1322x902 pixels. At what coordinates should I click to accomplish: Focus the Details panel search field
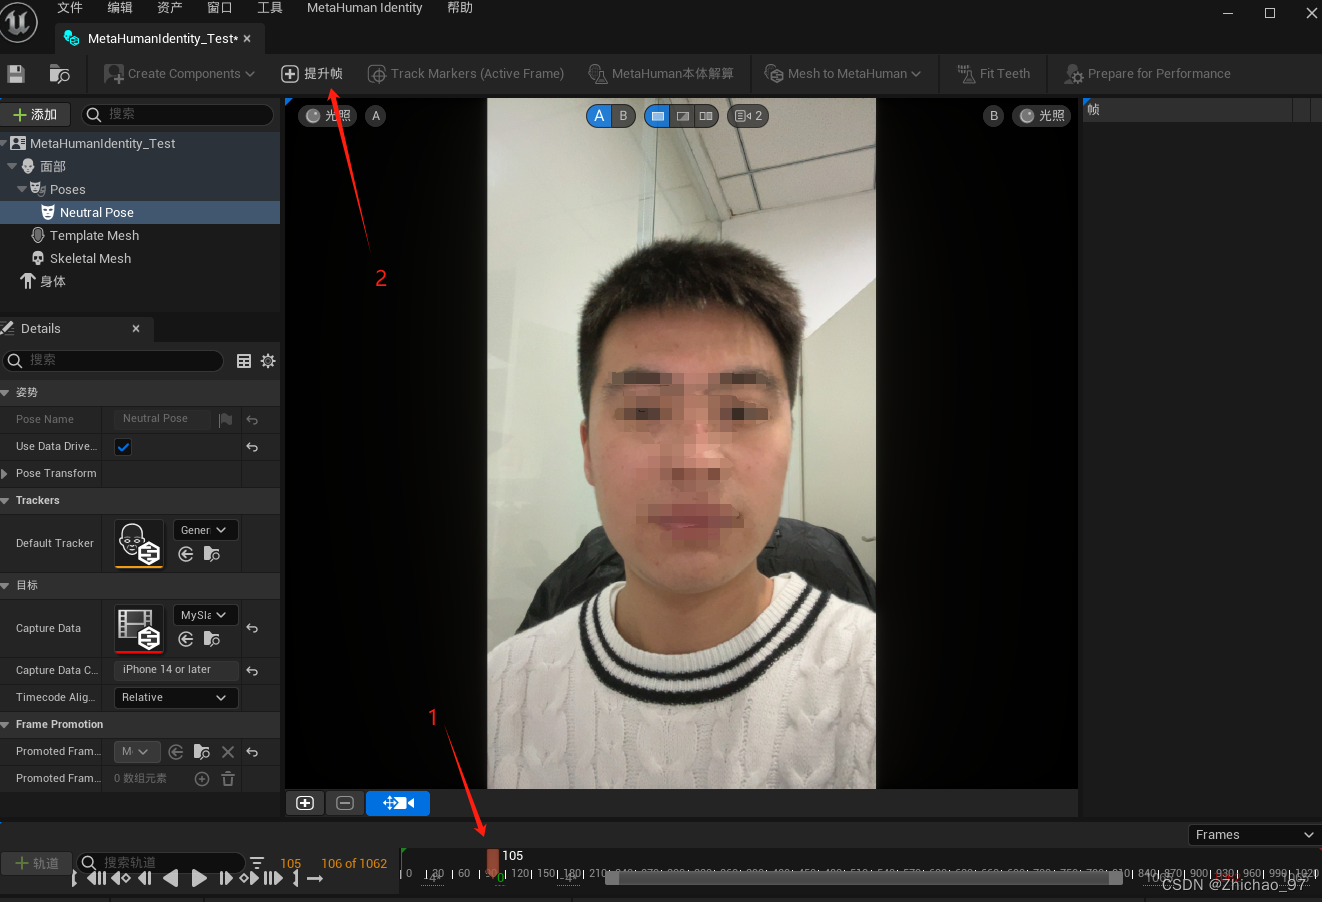[113, 360]
